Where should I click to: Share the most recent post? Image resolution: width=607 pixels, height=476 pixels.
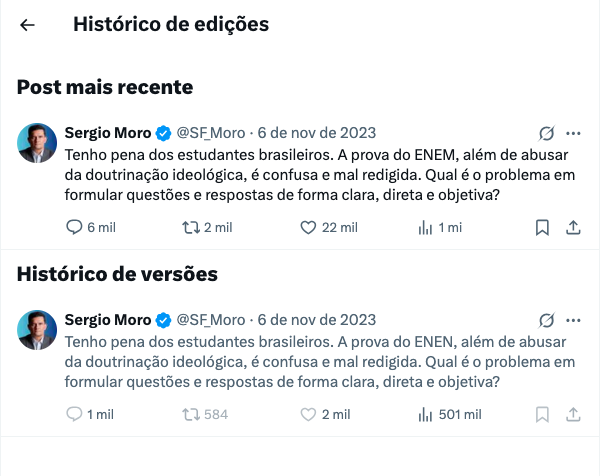[x=573, y=227]
